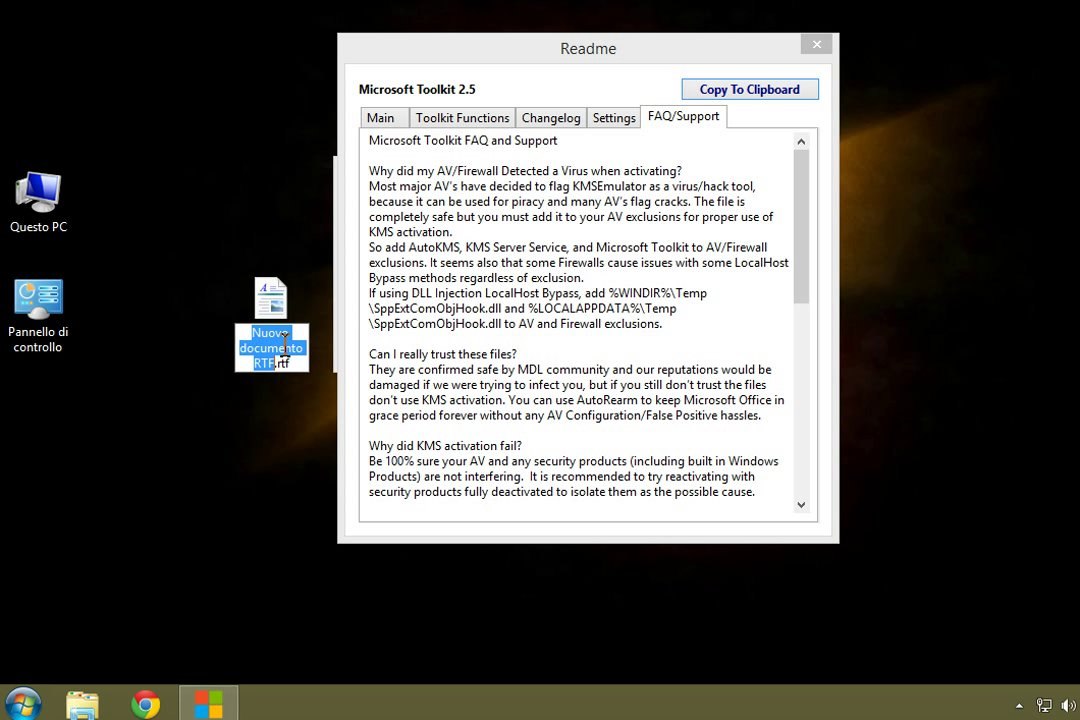This screenshot has height=720, width=1080.
Task: Click the 'Microsoft Toolkit FAQ and Support' heading
Action: tap(463, 141)
